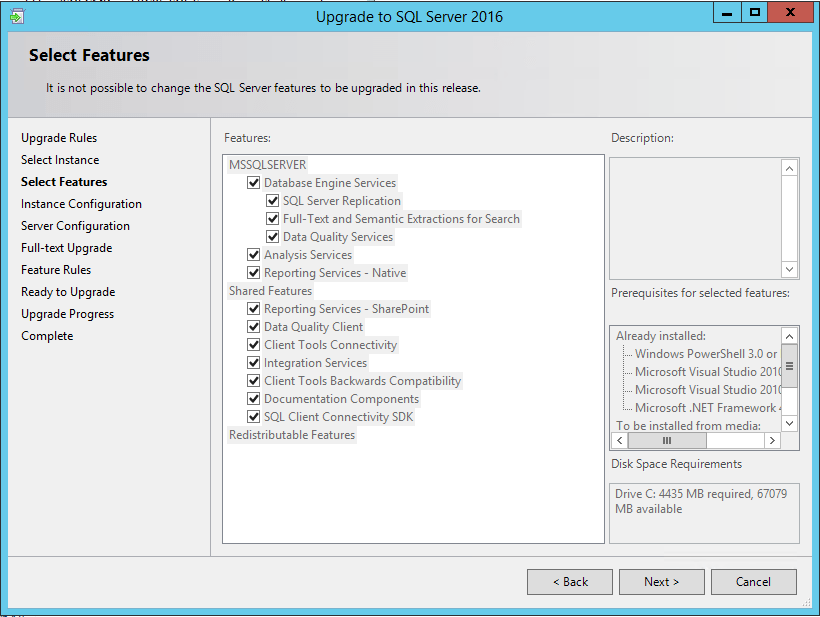Uncheck Analysis Services
Viewport: 820px width, 617px height.
click(x=254, y=254)
